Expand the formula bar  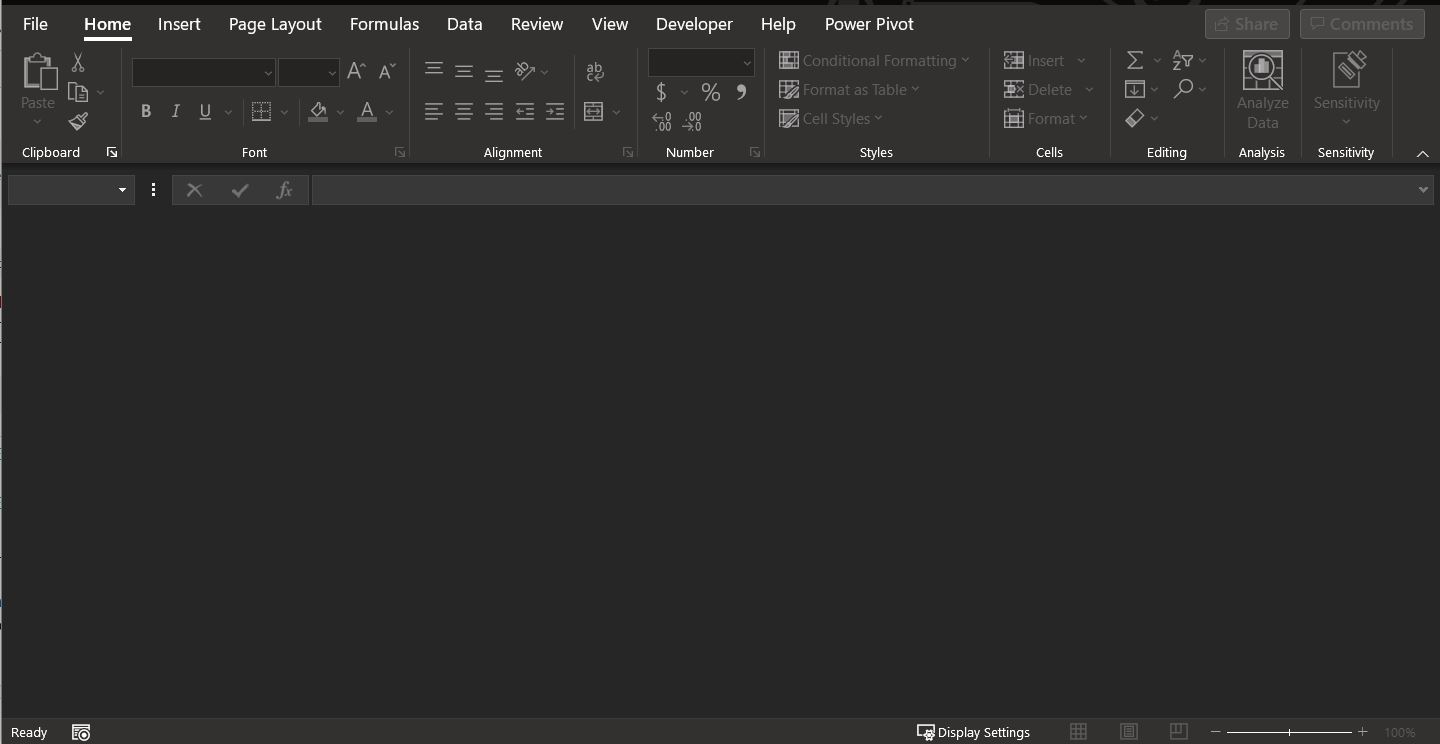click(x=1423, y=190)
